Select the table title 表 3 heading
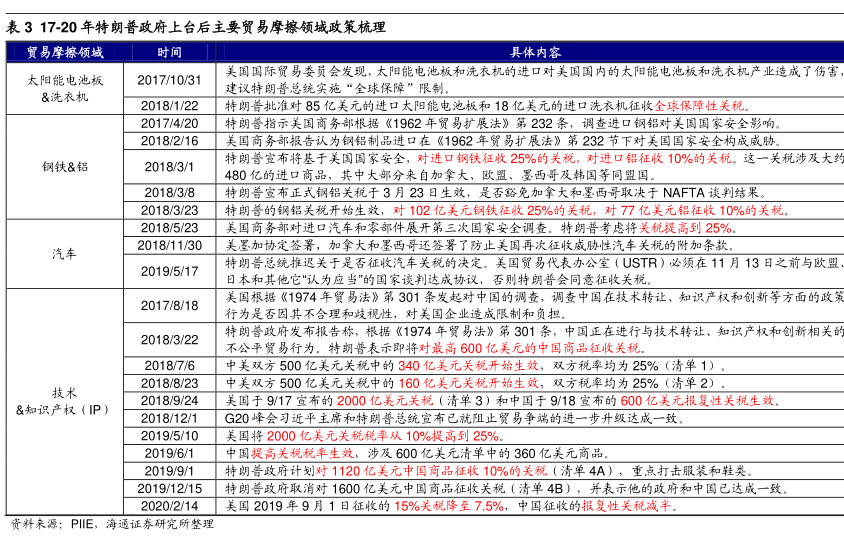844x548 pixels. click(x=196, y=27)
